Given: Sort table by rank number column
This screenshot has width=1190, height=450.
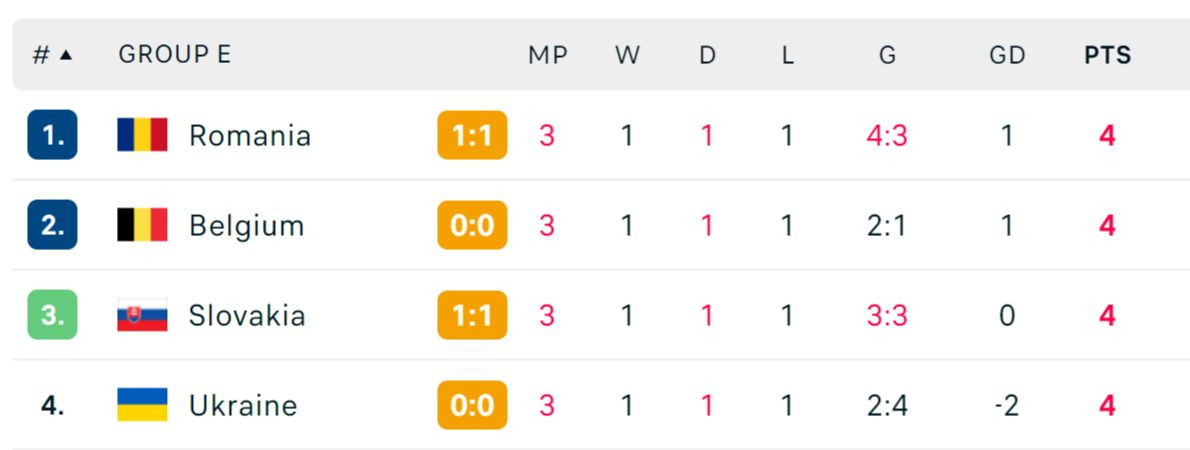Looking at the screenshot, I should 52,55.
